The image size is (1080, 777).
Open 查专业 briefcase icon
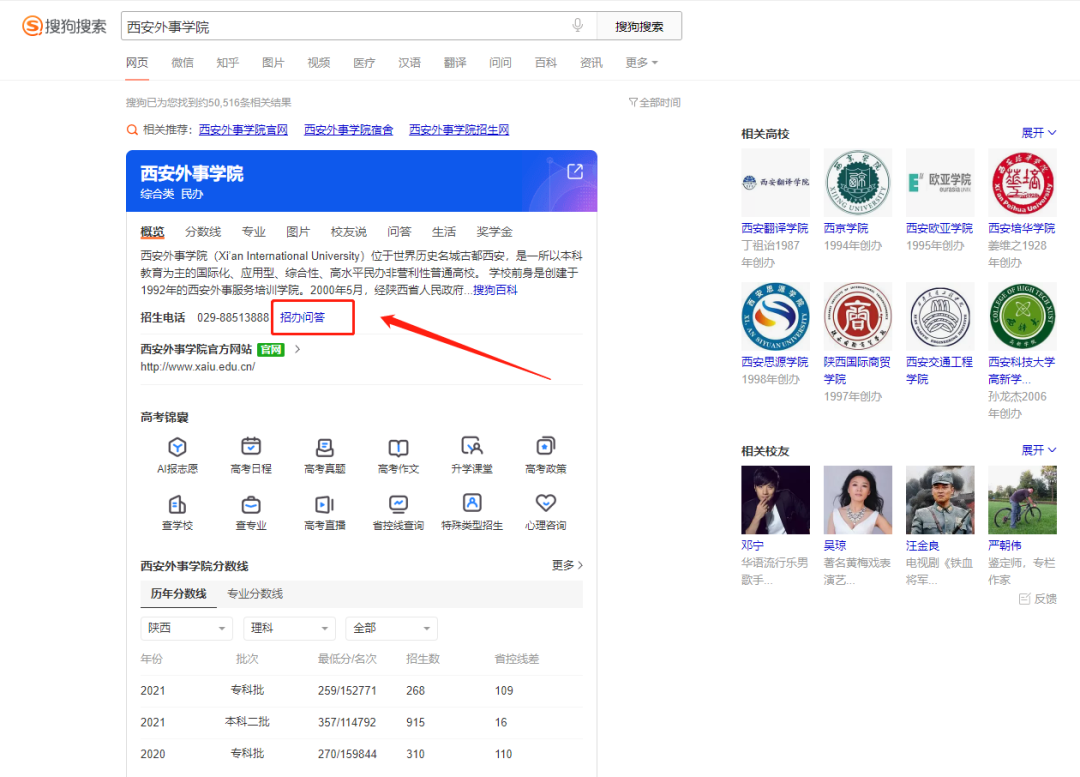click(x=251, y=504)
